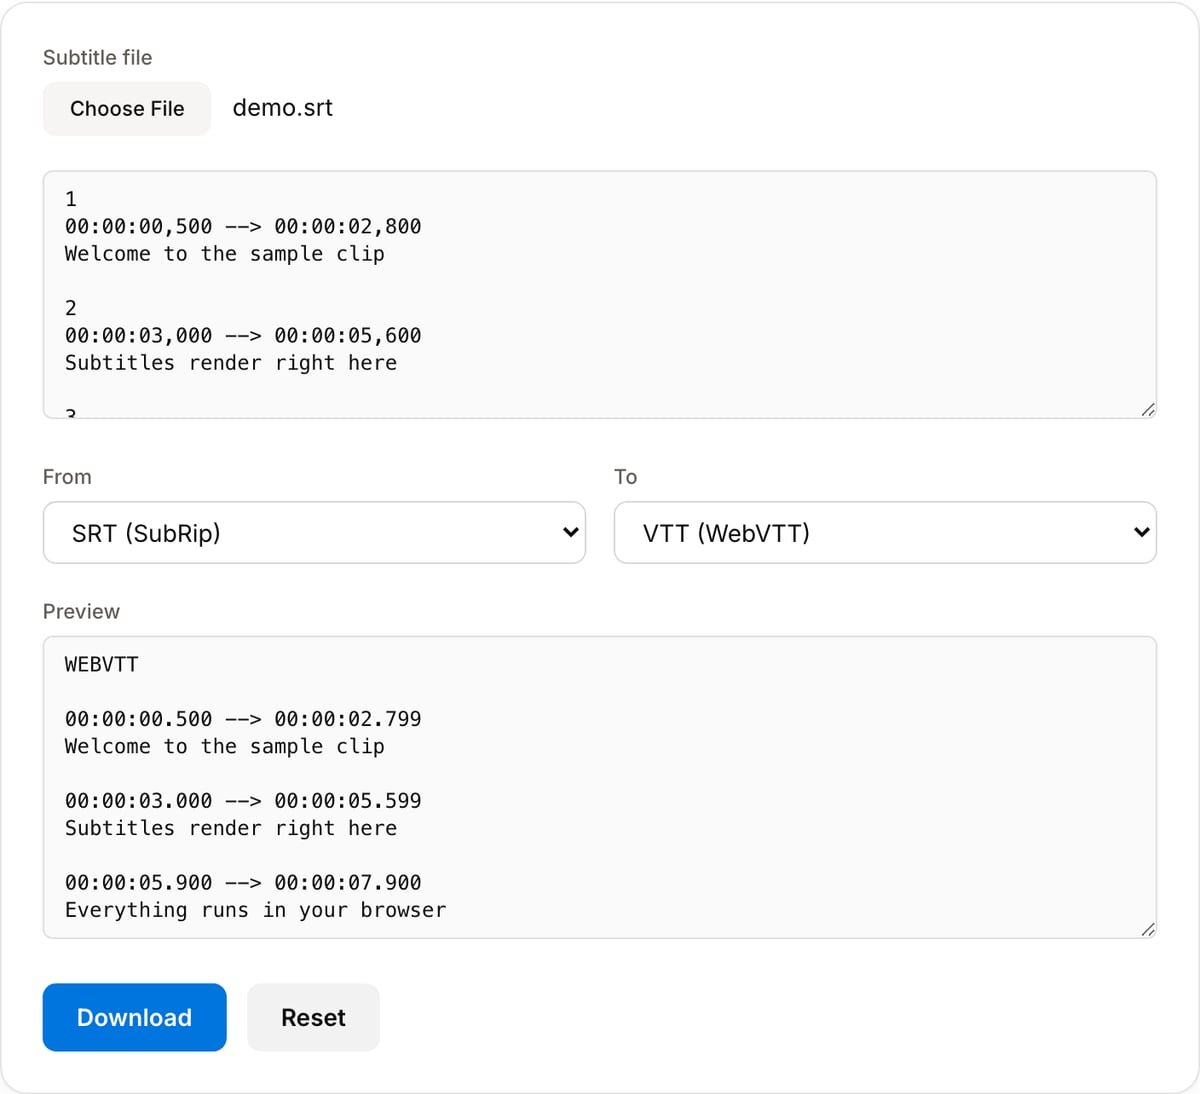
Task: Click preview line 'Welcome to the sample clip'
Action: coord(225,747)
